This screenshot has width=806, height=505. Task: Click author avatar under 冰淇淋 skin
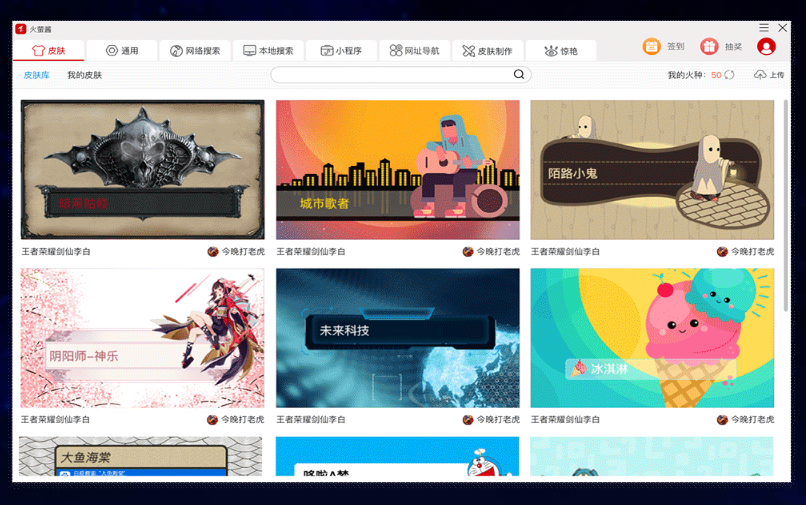(722, 420)
